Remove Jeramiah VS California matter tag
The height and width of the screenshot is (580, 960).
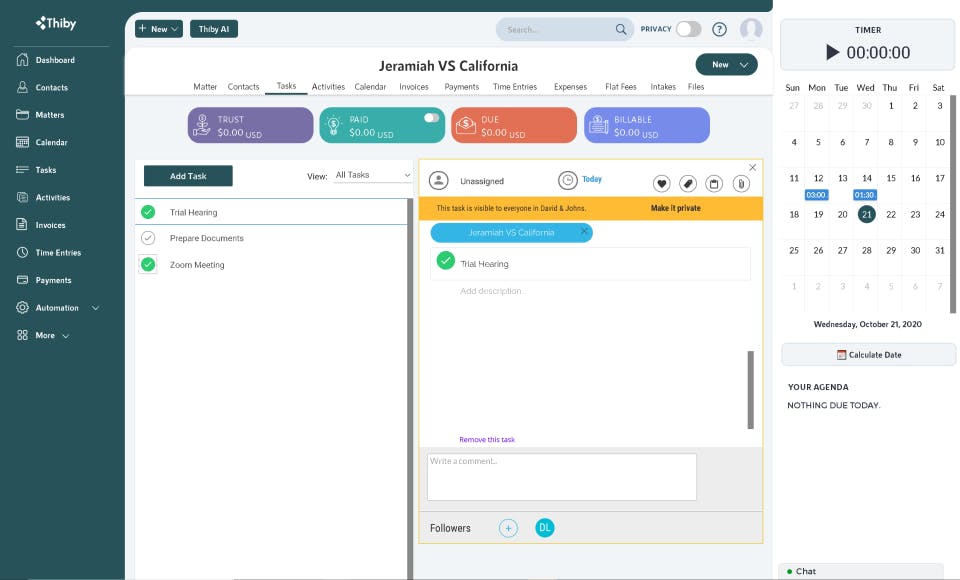tap(584, 231)
